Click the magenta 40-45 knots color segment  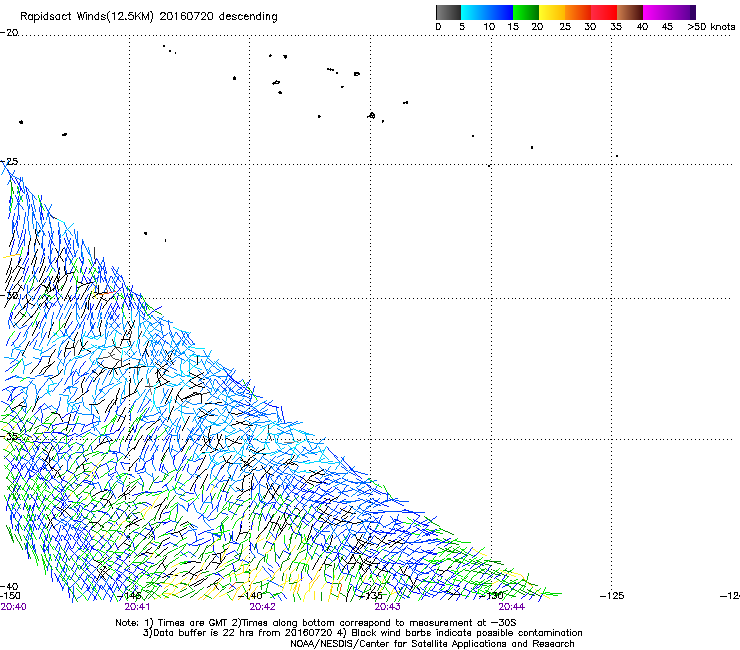click(x=656, y=12)
